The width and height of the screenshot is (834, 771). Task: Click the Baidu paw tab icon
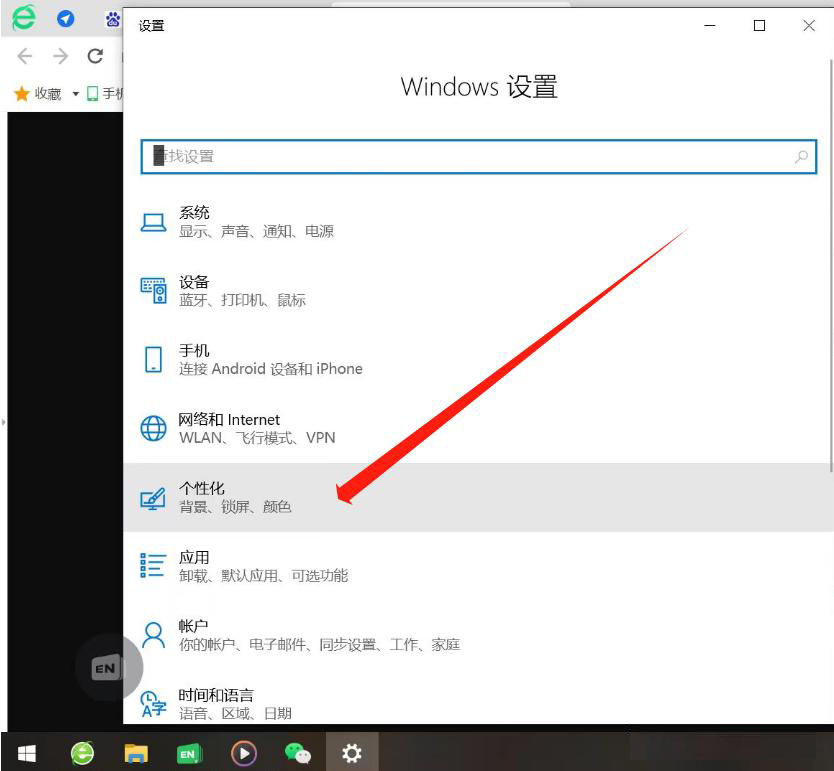click(x=113, y=20)
